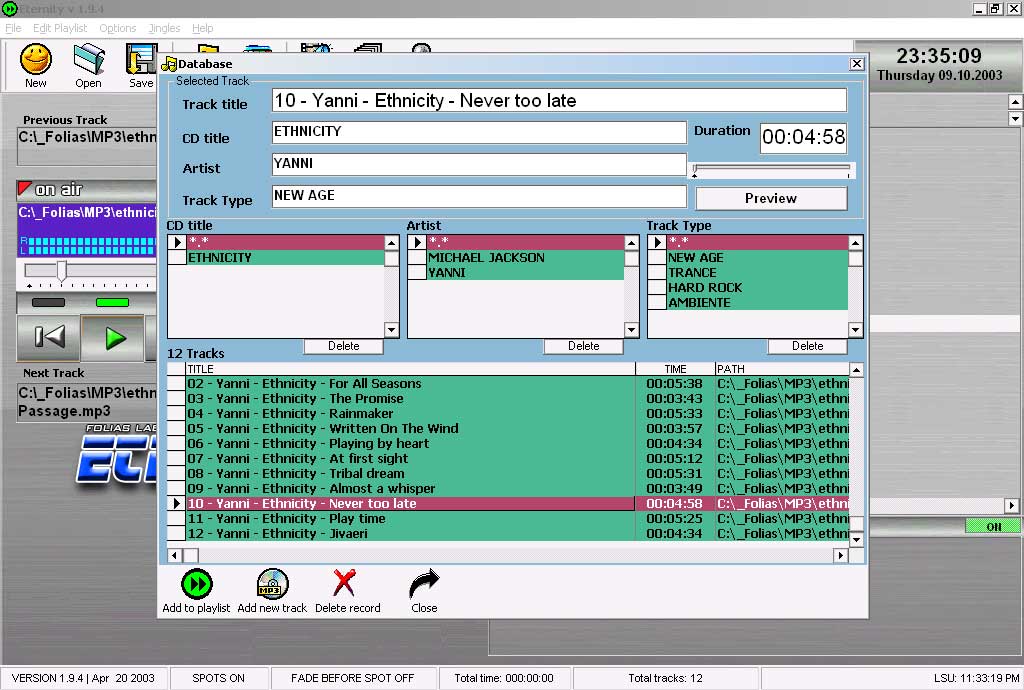Click the Open playlist icon
This screenshot has height=690, width=1024.
coord(89,59)
